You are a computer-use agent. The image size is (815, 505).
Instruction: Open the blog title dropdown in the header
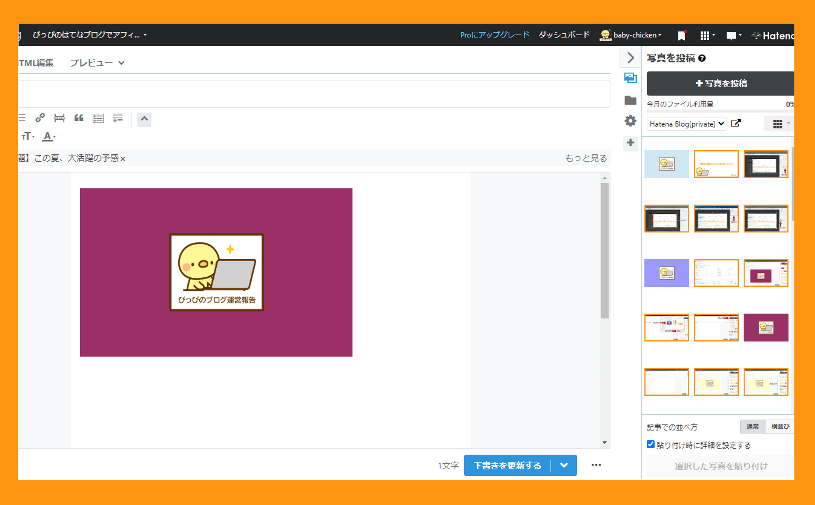click(x=89, y=35)
